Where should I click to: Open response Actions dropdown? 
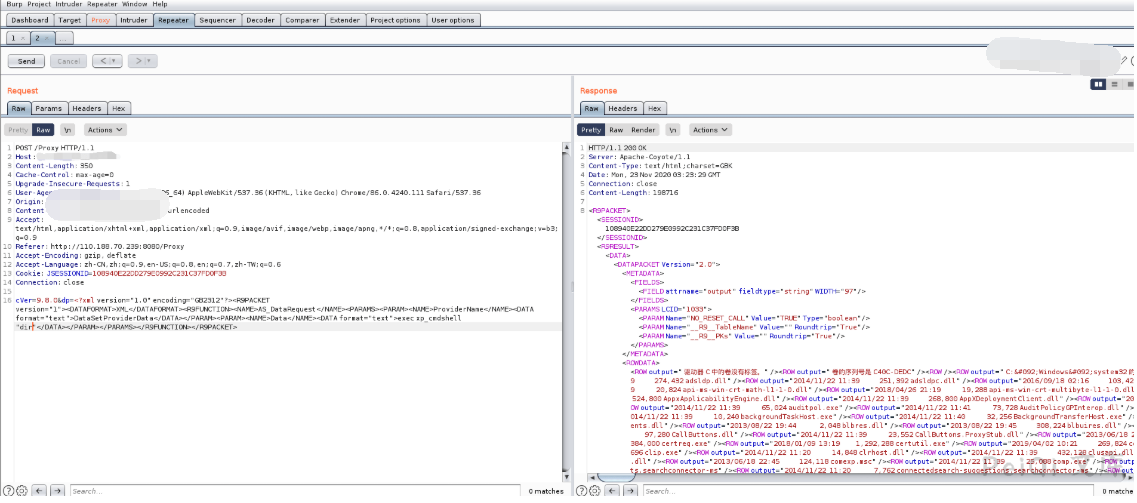click(x=709, y=130)
